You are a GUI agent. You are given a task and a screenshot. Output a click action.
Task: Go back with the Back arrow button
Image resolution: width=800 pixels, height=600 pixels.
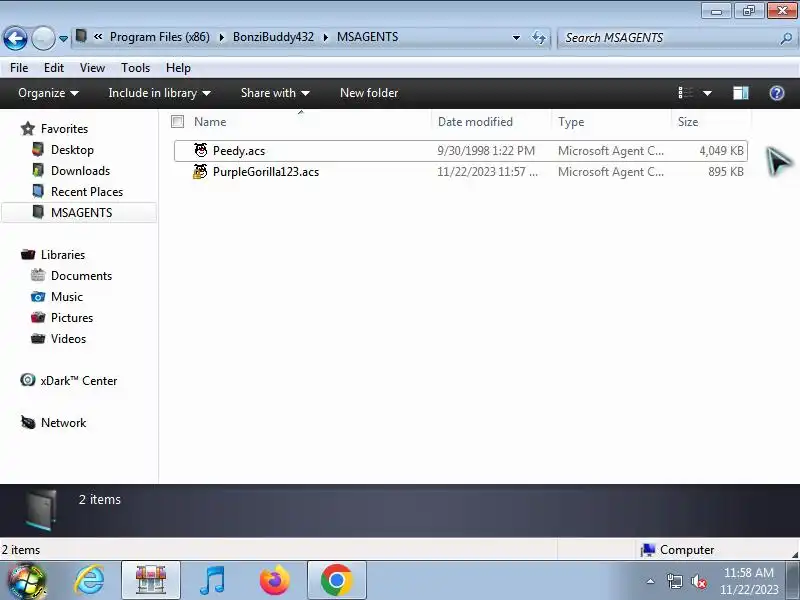[x=15, y=38]
